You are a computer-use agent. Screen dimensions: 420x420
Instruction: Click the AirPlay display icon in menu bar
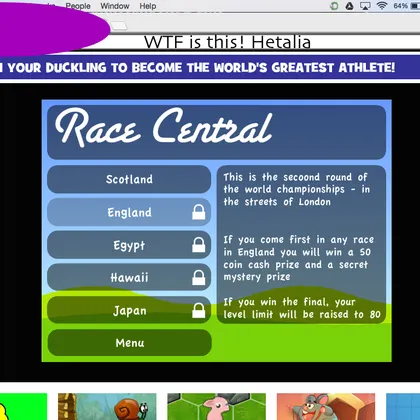click(365, 6)
